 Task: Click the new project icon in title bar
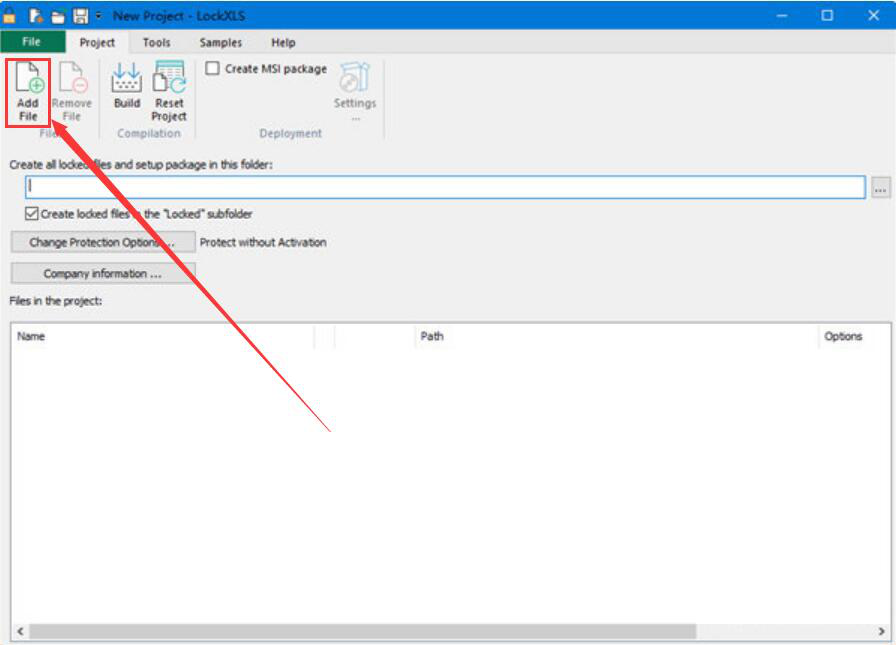pos(36,15)
